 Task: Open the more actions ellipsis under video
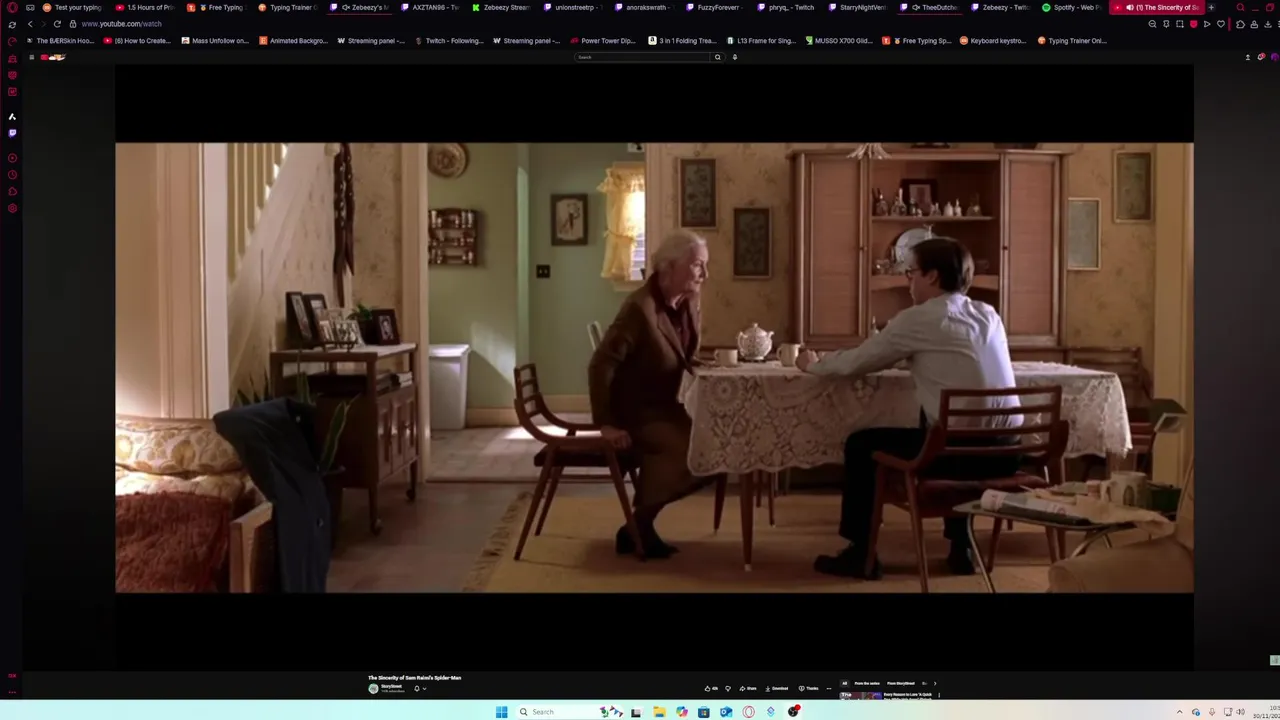tap(829, 689)
